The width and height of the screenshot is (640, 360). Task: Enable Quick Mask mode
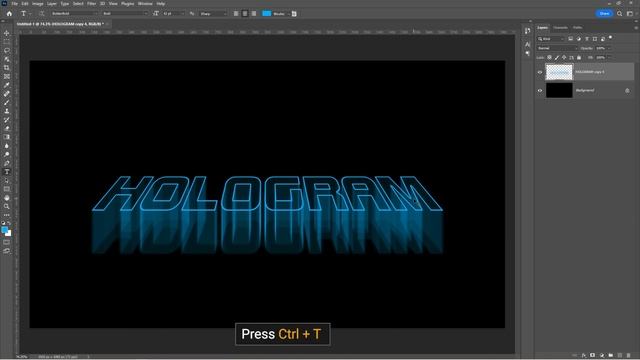click(x=7, y=242)
